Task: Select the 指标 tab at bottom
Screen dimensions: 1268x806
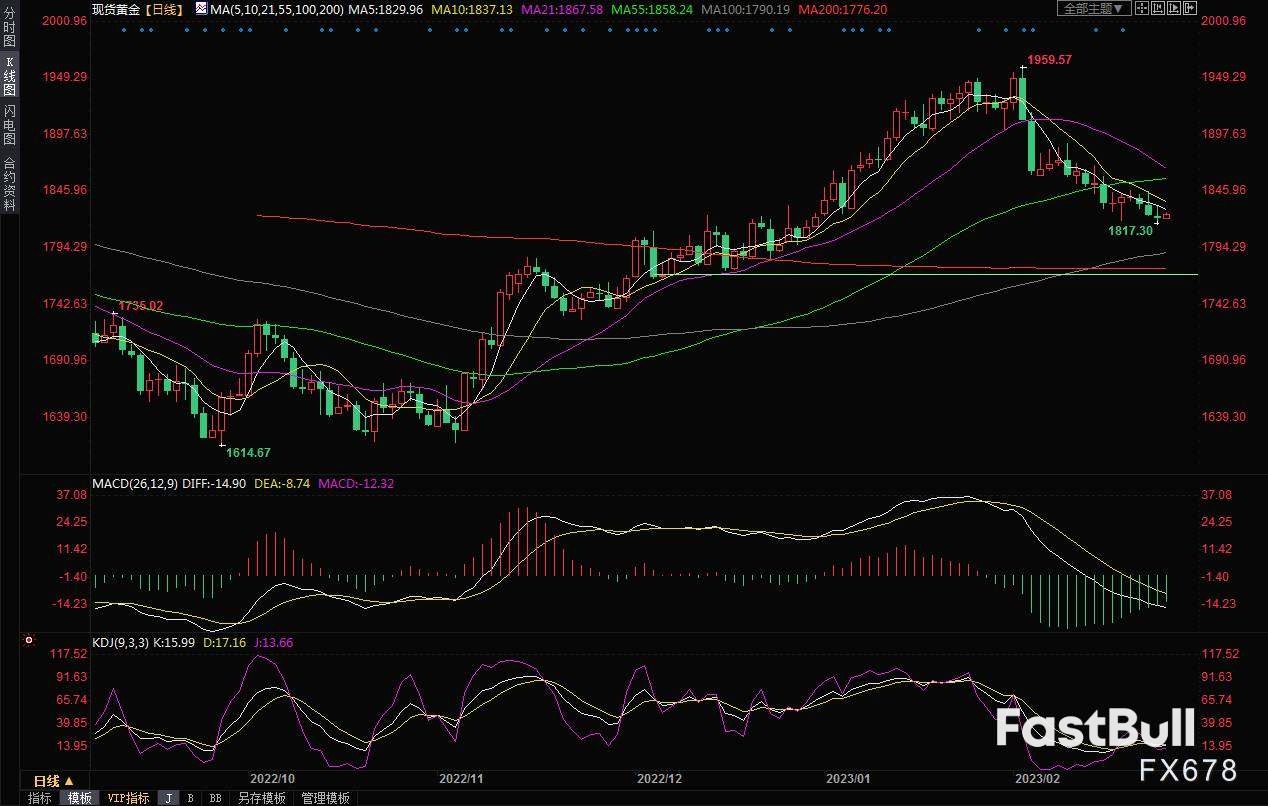Action: pyautogui.click(x=40, y=798)
